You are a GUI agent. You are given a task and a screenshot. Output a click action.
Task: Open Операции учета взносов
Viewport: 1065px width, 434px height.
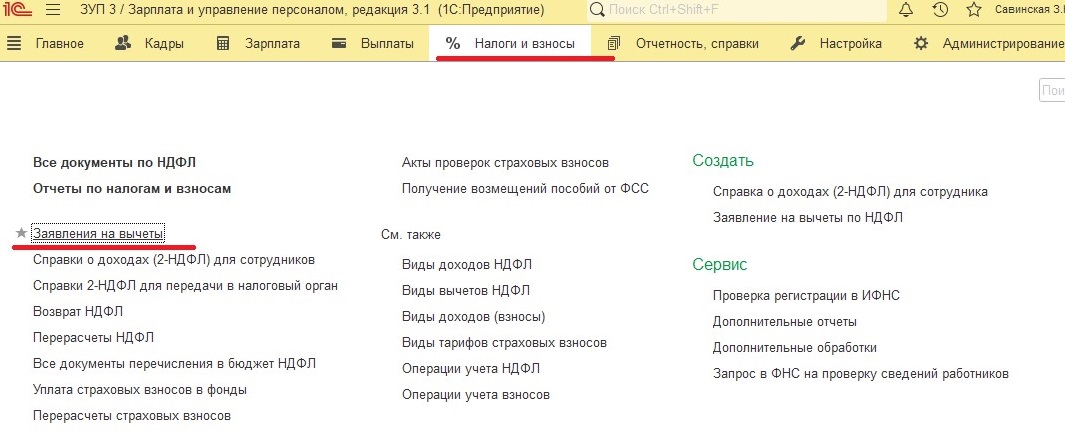[475, 395]
